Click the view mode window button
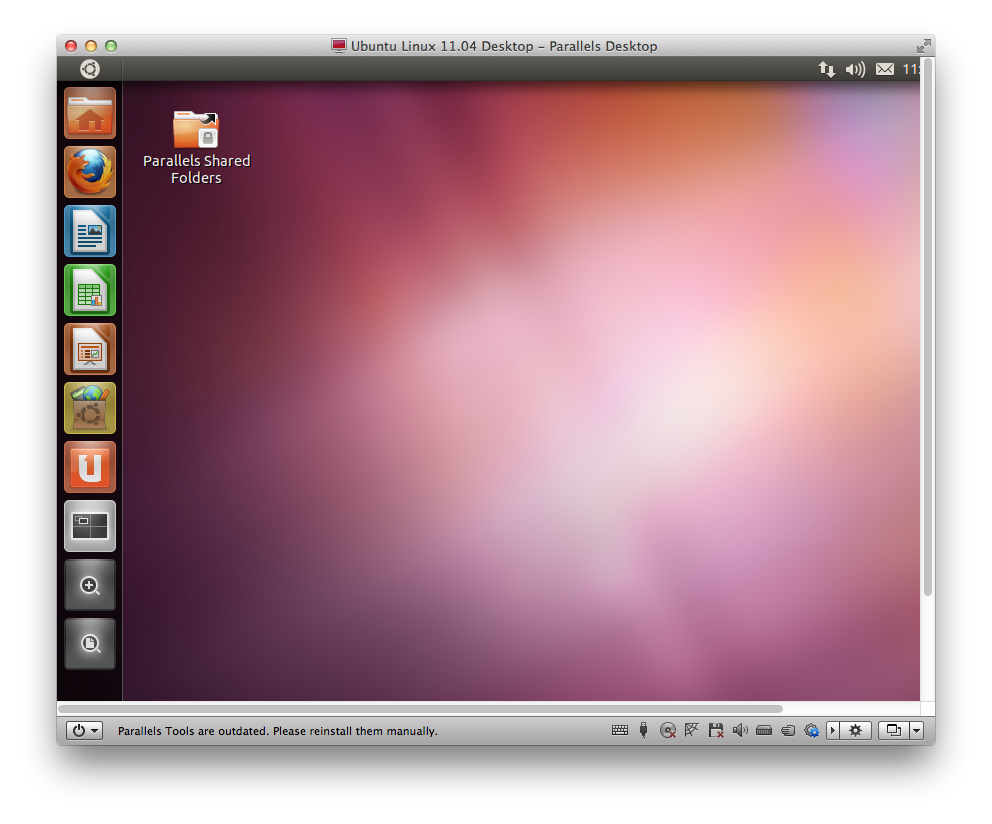 894,730
